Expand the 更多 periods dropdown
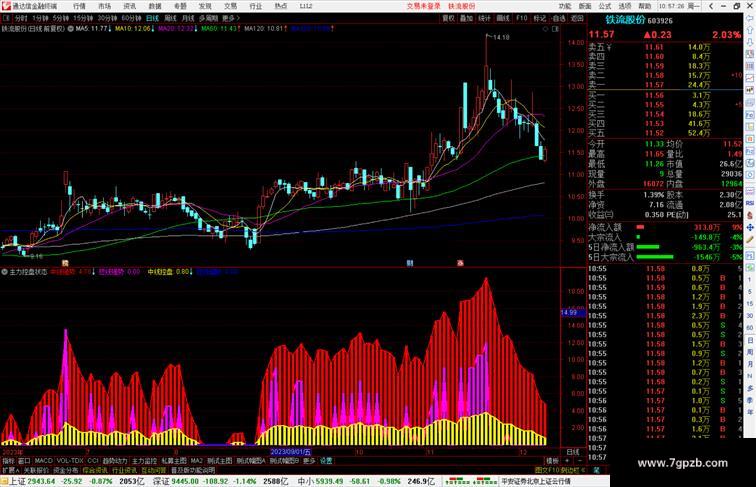 pos(230,18)
